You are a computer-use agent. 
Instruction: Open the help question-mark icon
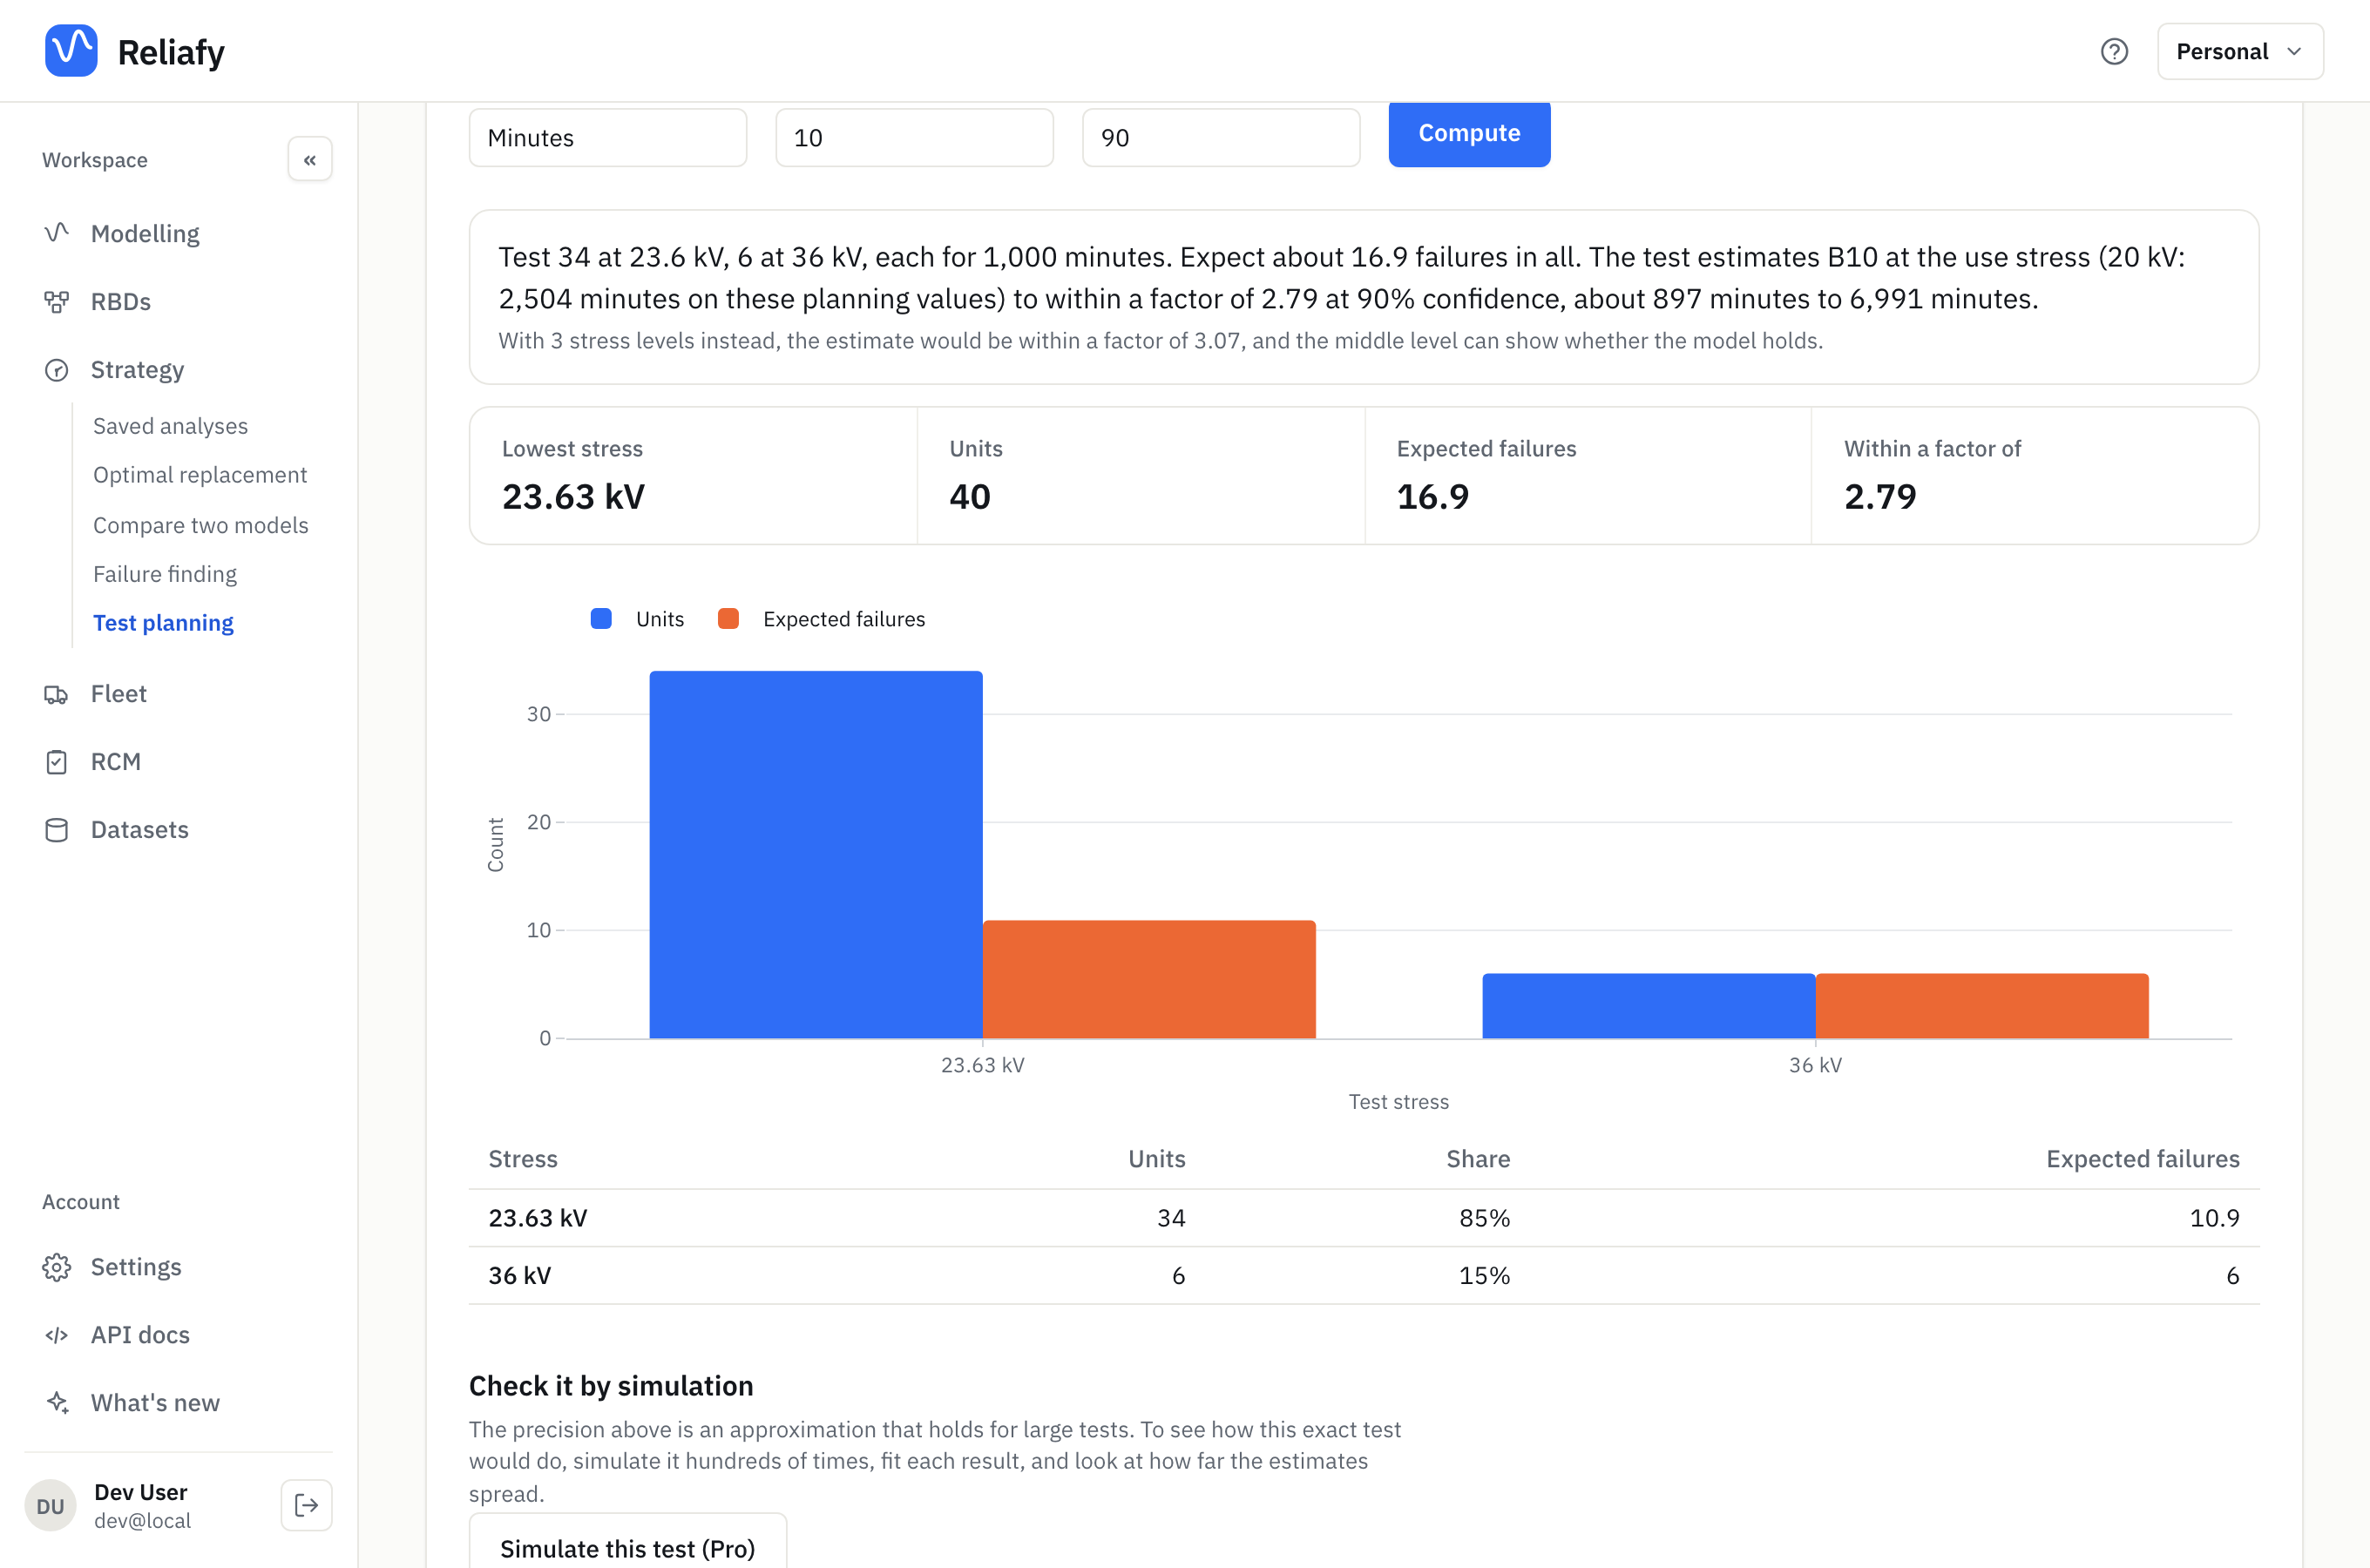point(2114,51)
